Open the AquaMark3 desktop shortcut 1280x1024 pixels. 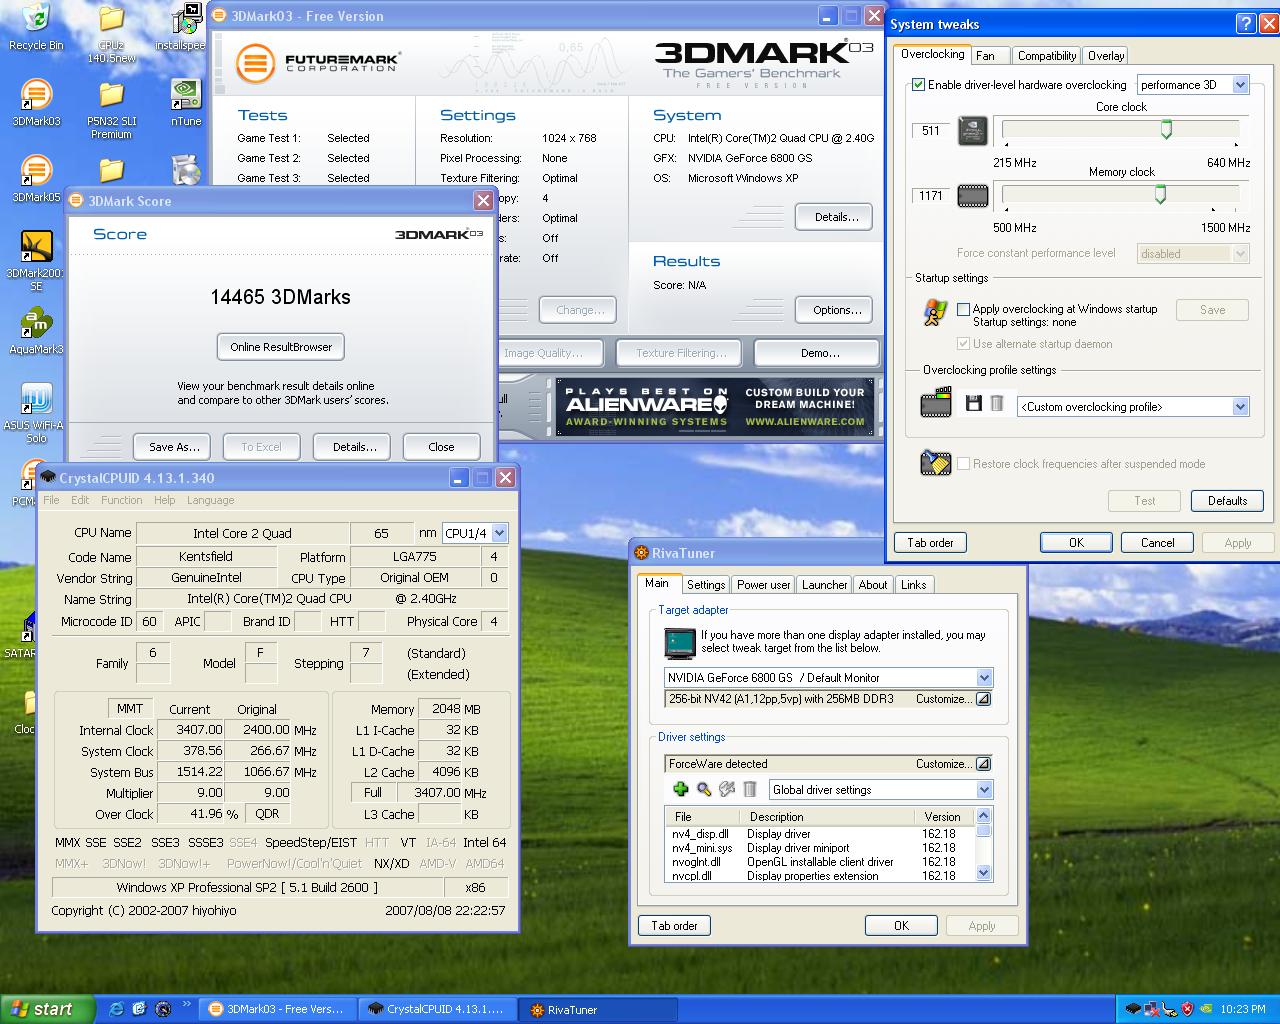tap(36, 331)
